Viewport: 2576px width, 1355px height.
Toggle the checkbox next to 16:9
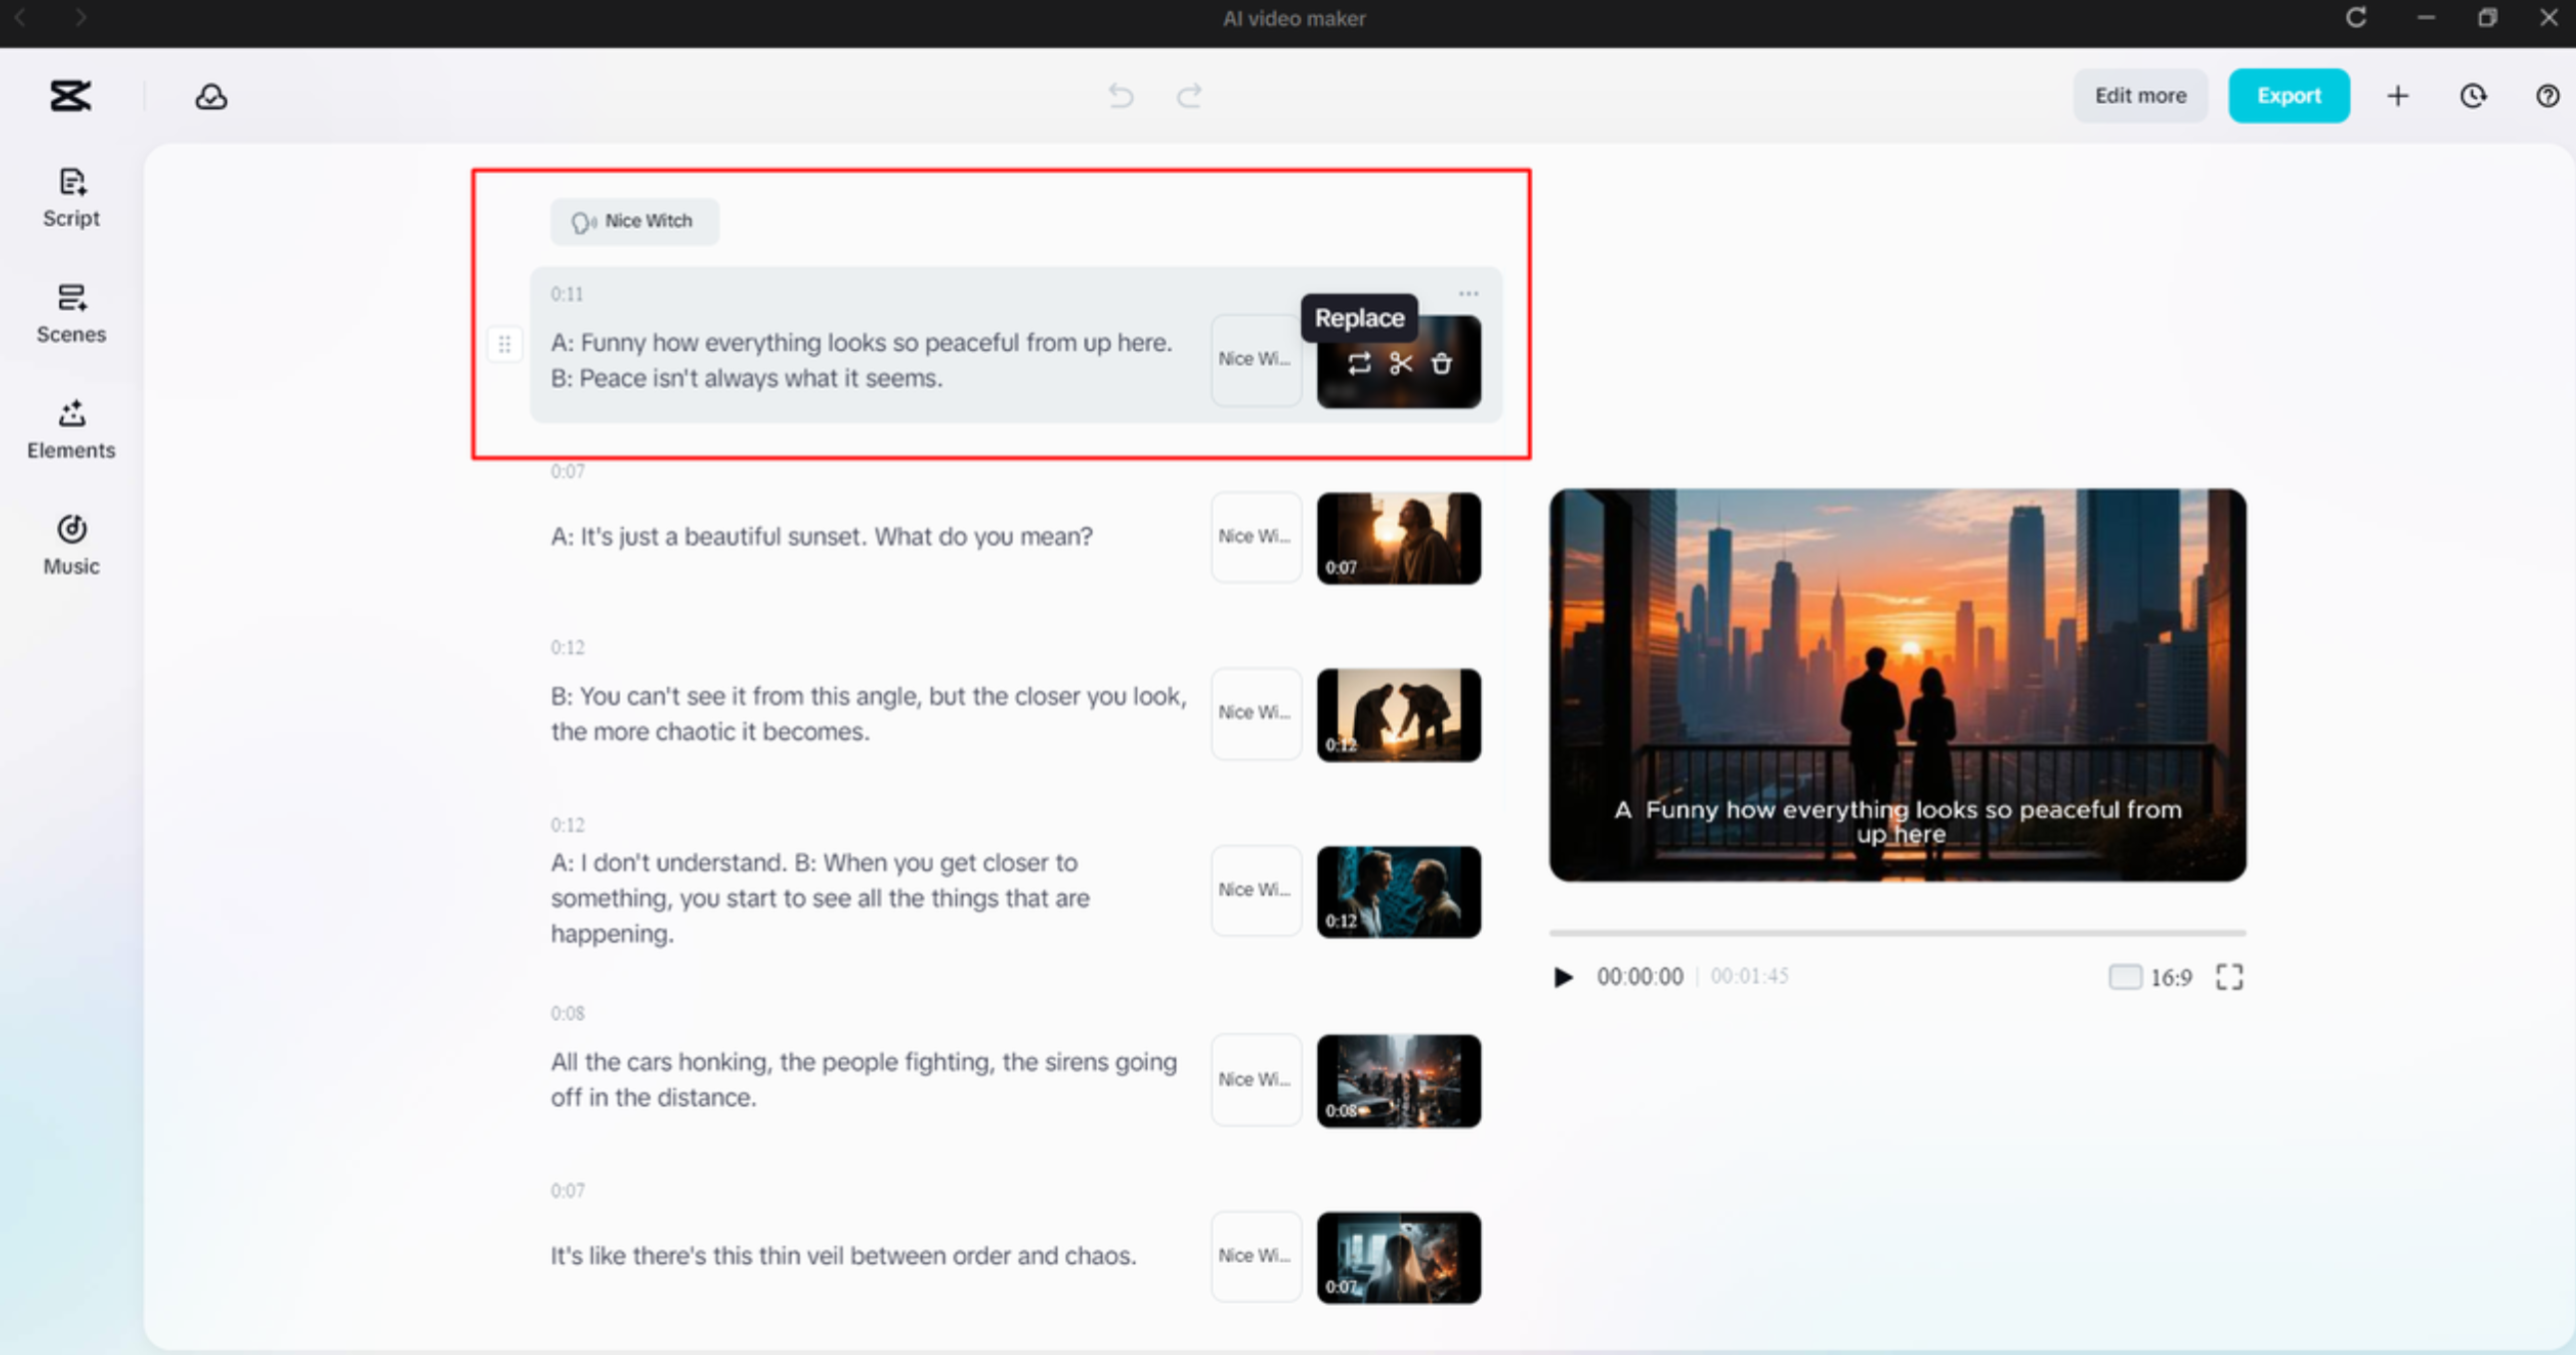coord(2124,976)
